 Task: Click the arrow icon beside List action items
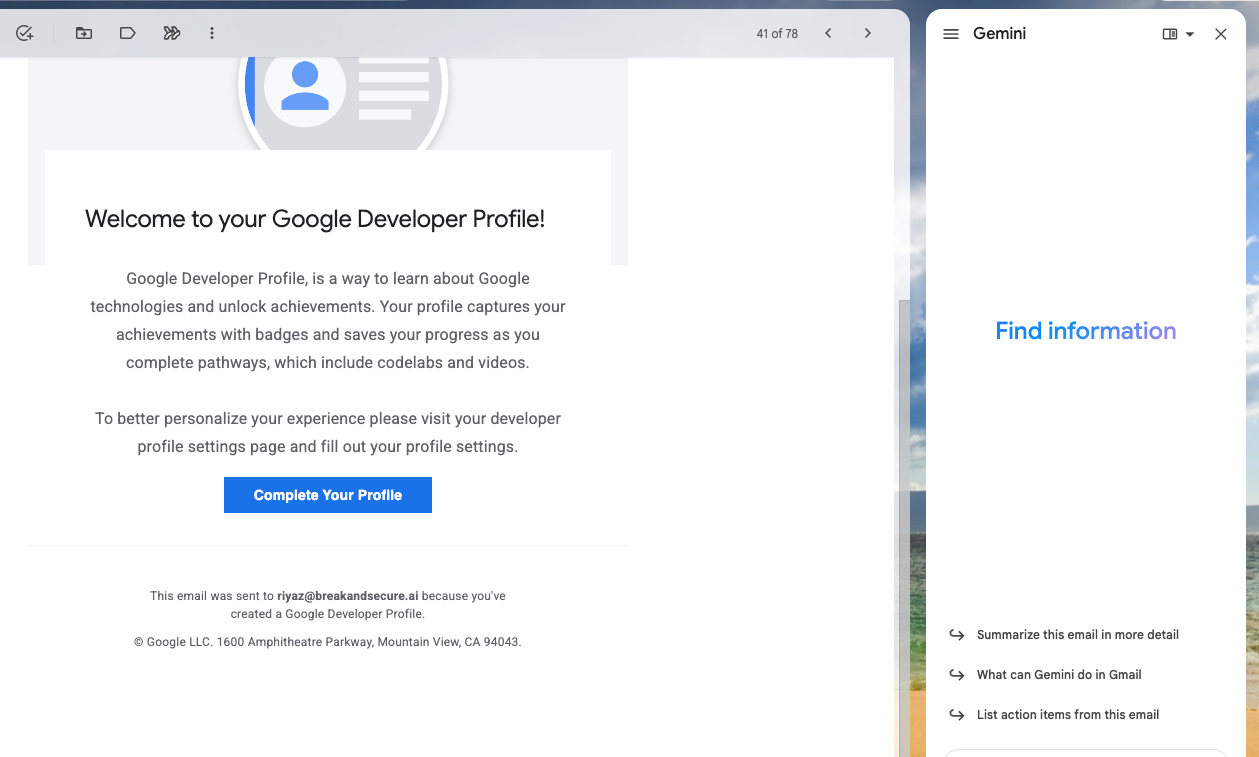tap(957, 715)
